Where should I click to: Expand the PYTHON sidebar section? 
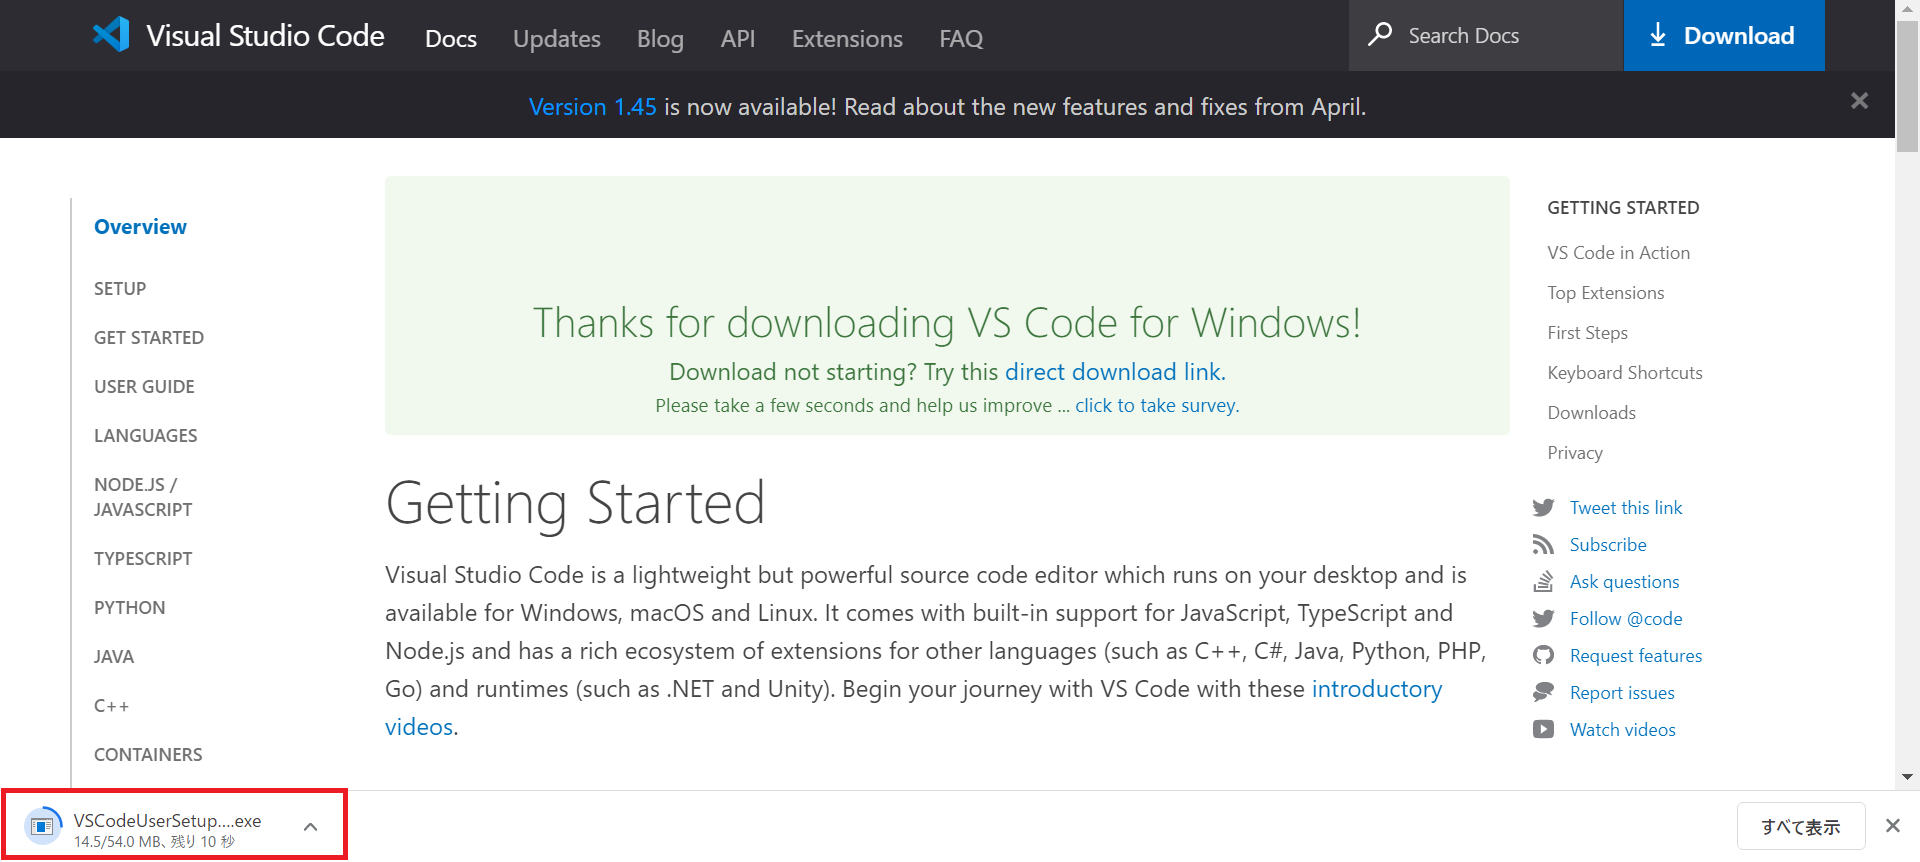point(130,608)
